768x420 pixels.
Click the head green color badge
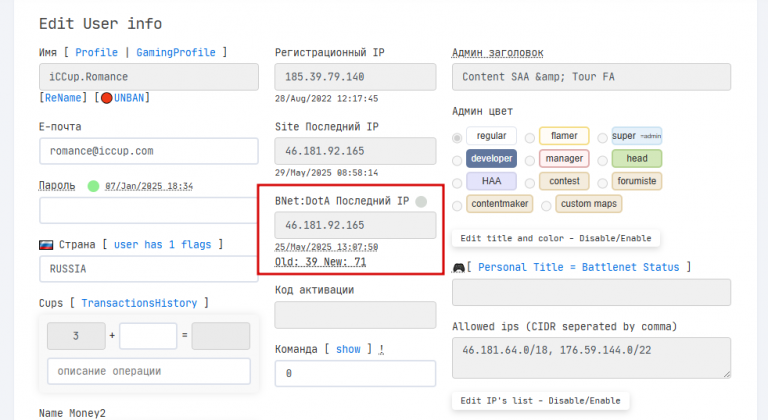point(637,158)
